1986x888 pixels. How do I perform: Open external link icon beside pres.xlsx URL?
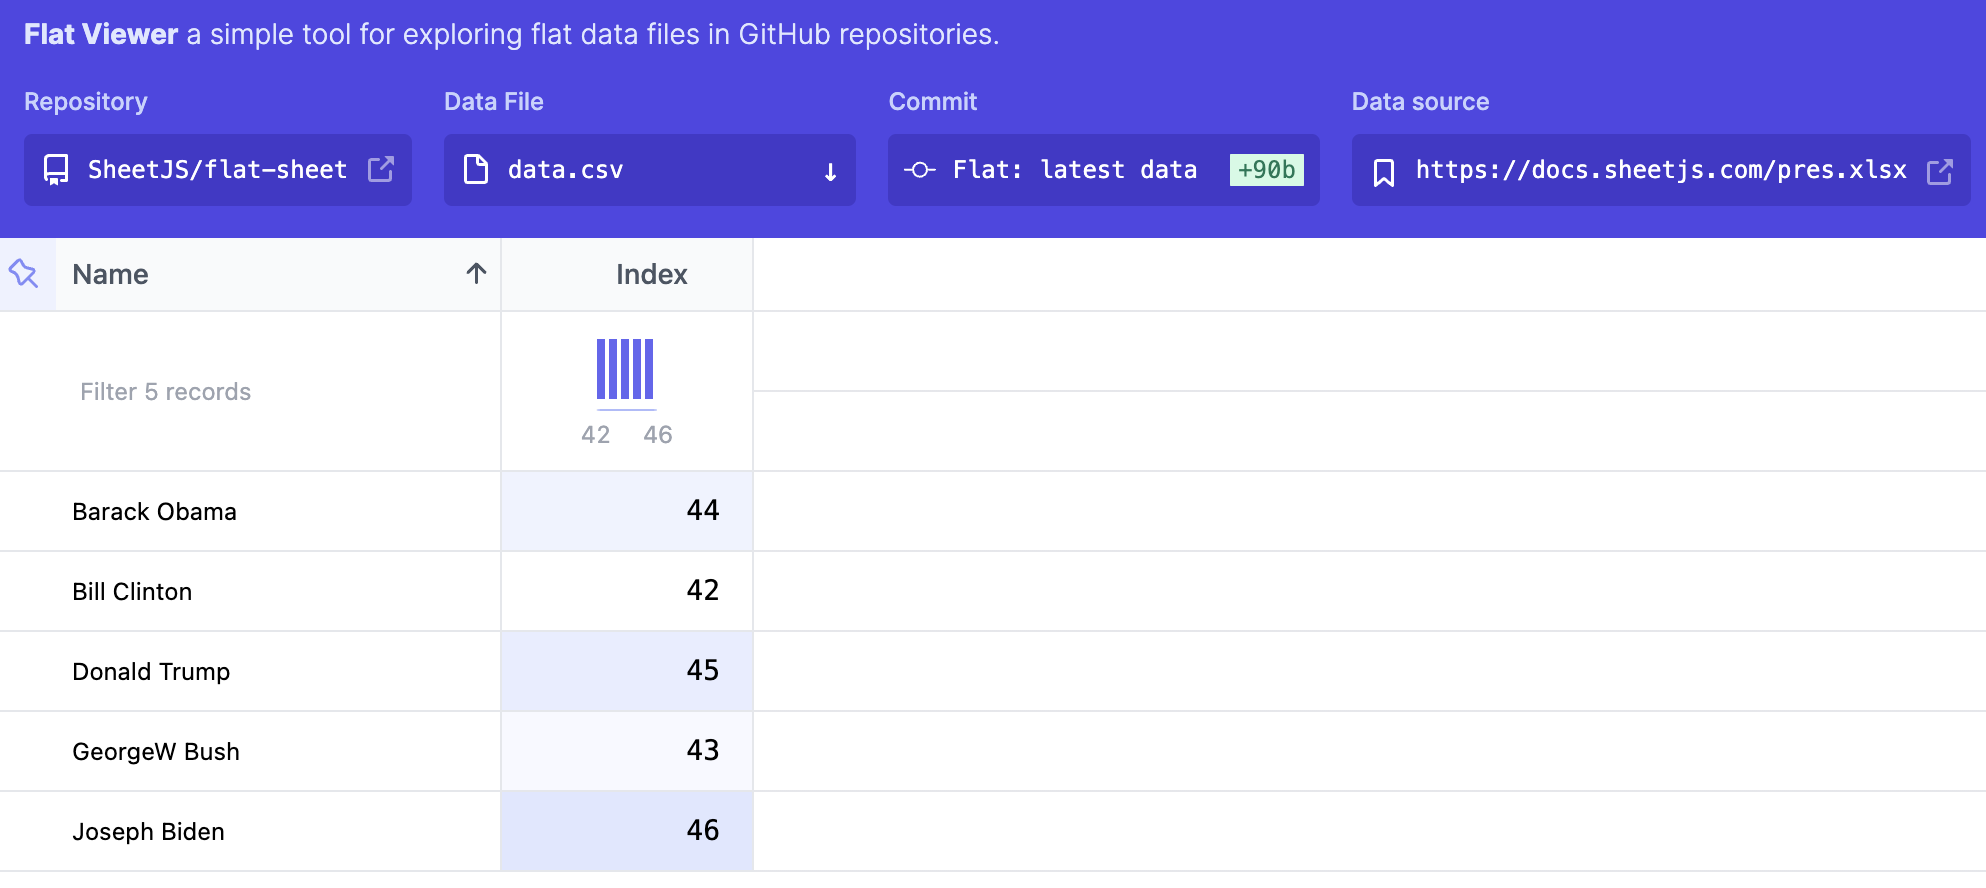click(x=1939, y=171)
